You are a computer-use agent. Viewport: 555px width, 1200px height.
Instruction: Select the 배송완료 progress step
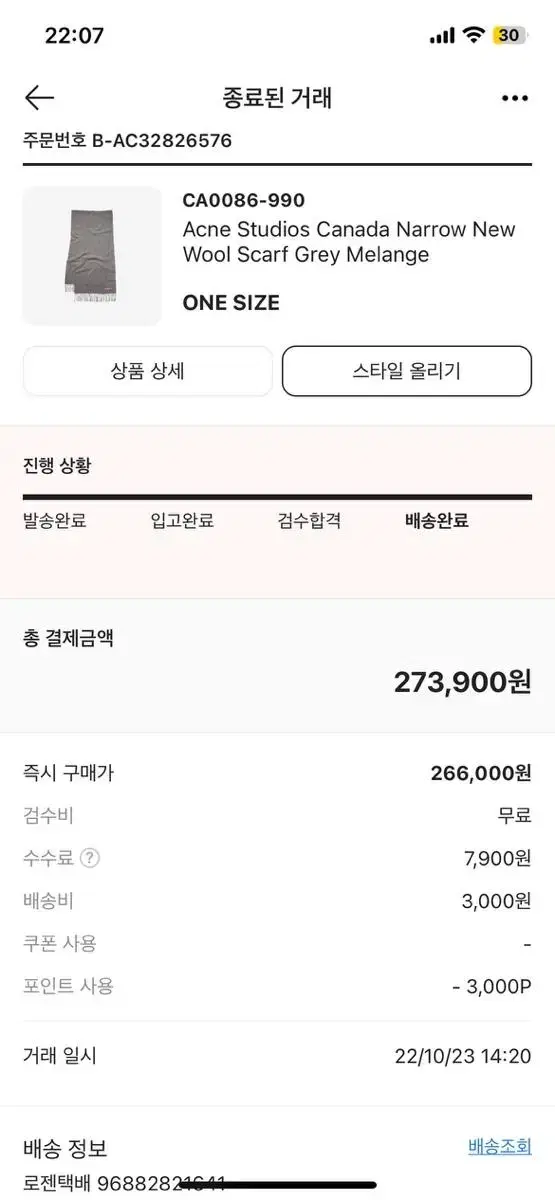click(437, 520)
